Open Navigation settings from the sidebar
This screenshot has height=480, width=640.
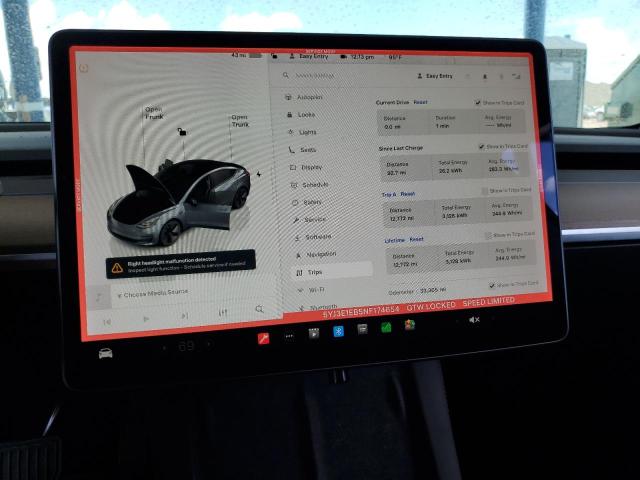(x=321, y=254)
